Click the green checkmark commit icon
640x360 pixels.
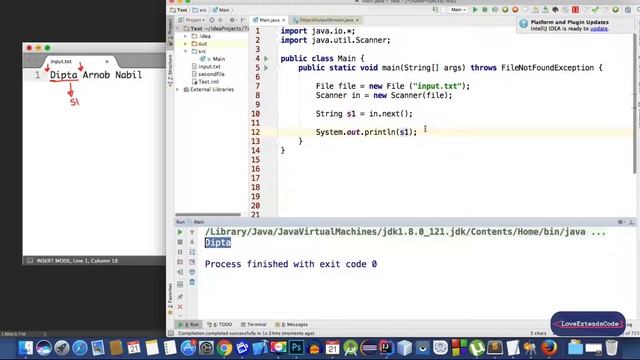coord(596,10)
